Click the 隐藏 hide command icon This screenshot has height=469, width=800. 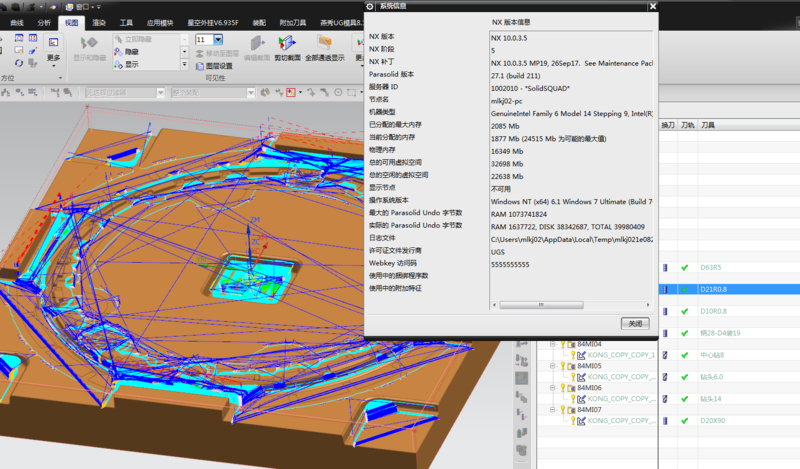pos(118,51)
